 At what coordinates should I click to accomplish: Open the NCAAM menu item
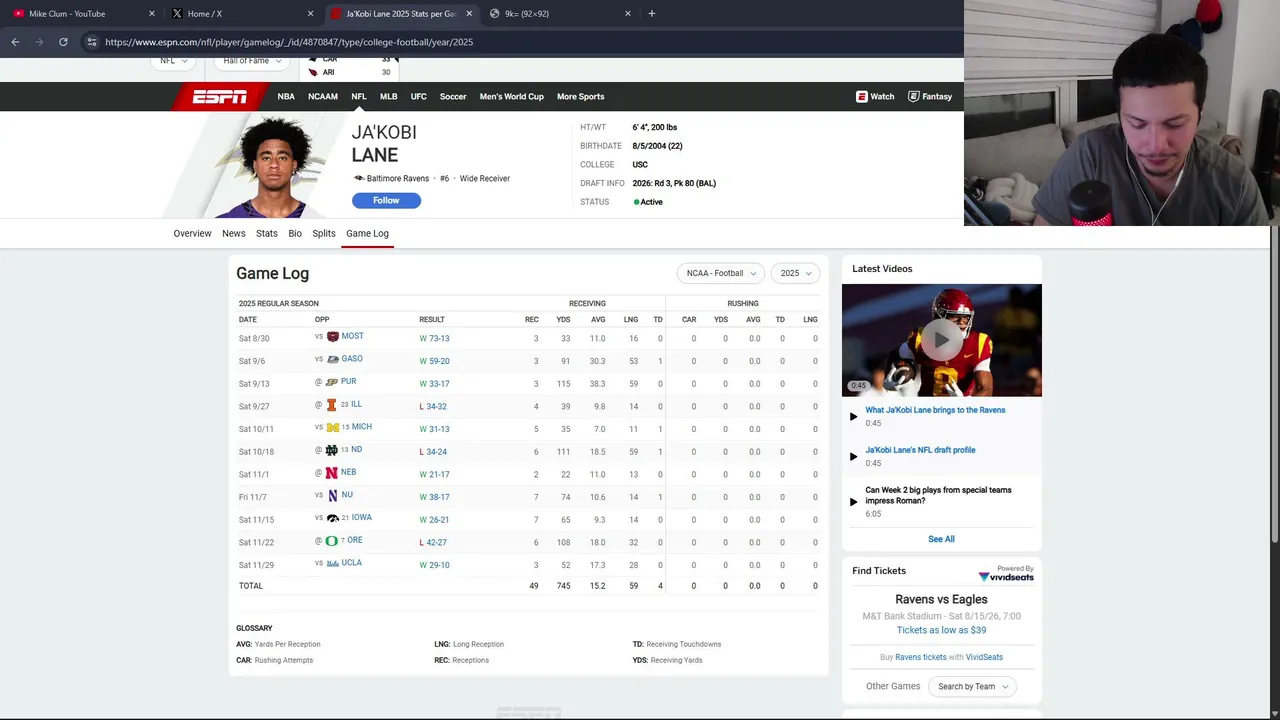(x=323, y=96)
